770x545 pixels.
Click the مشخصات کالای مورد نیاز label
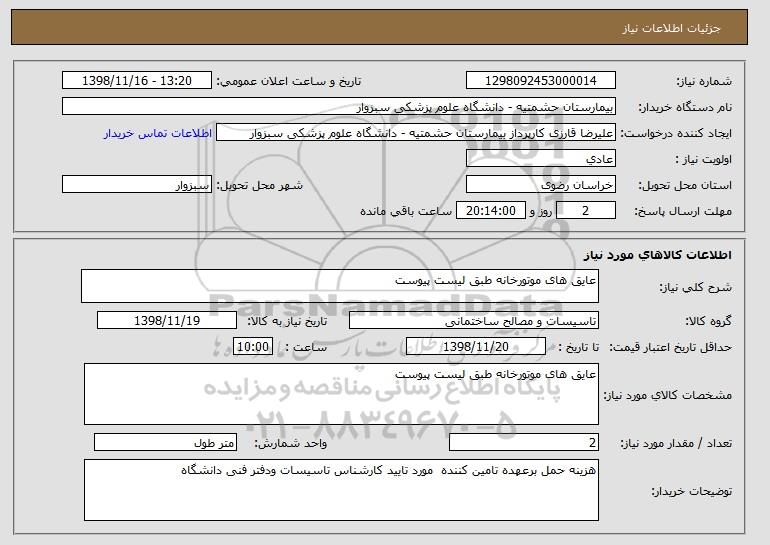pos(667,395)
